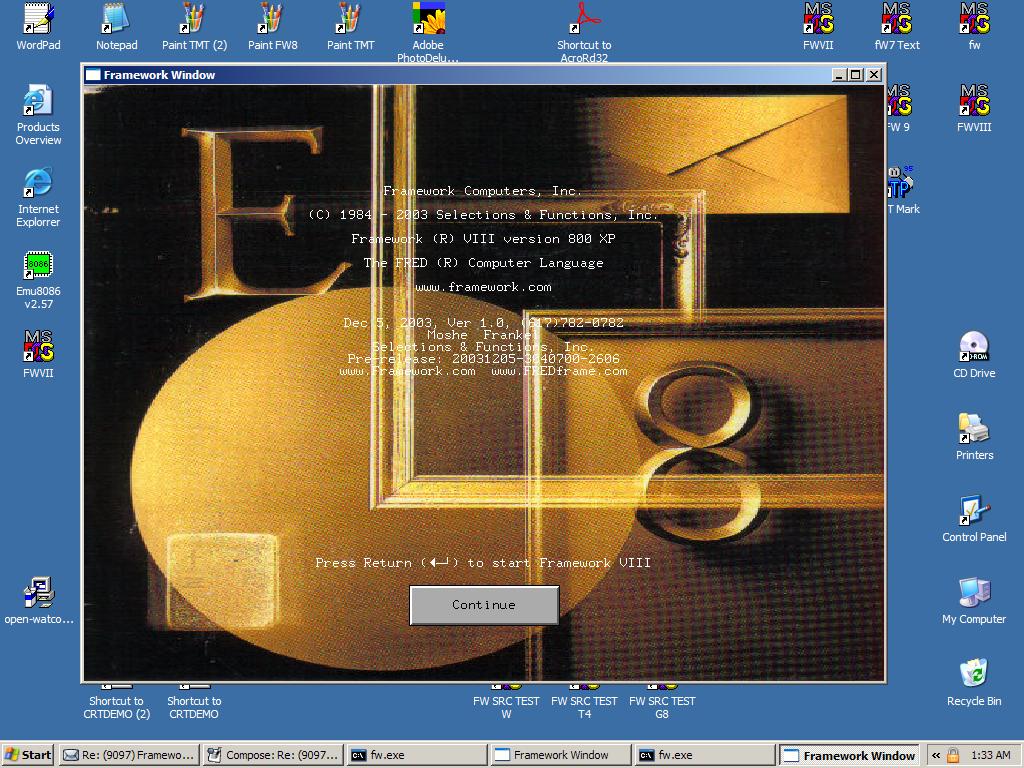Select the Shortcut to CRTDEMO (2) label

click(116, 707)
